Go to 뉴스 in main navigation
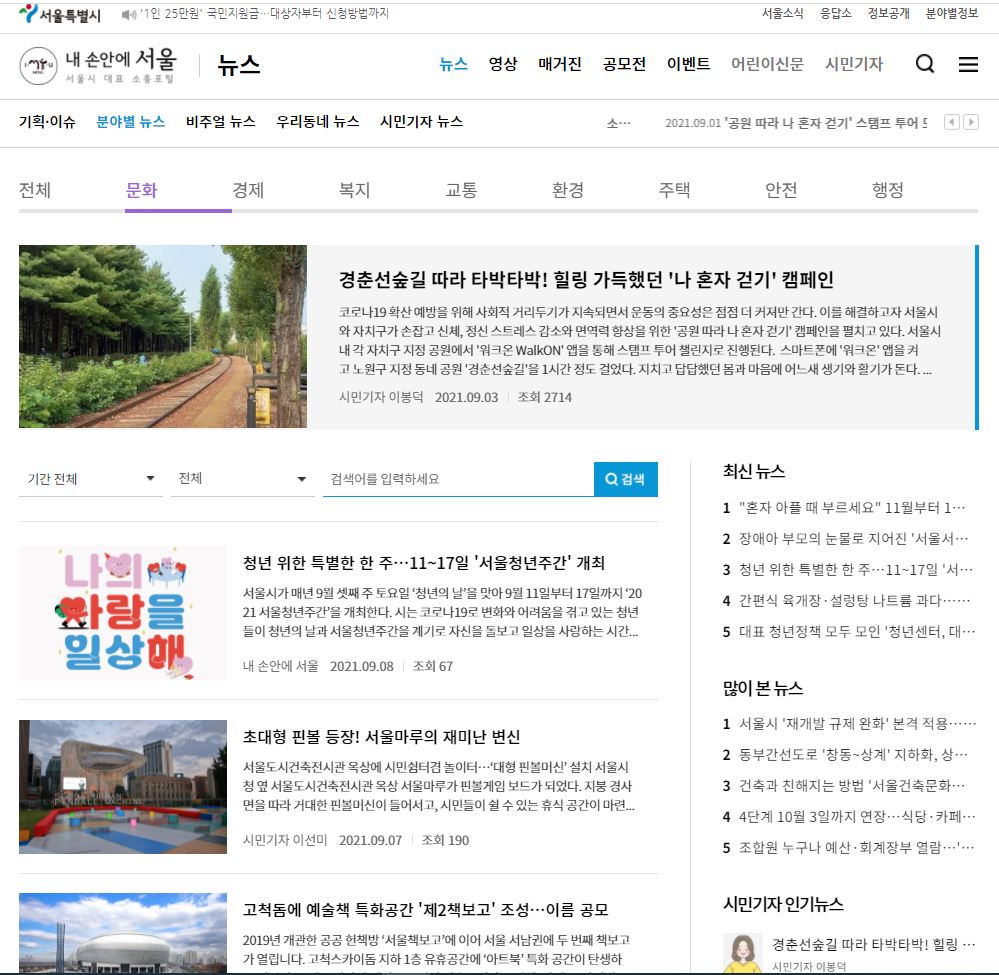Image resolution: width=999 pixels, height=975 pixels. (454, 64)
